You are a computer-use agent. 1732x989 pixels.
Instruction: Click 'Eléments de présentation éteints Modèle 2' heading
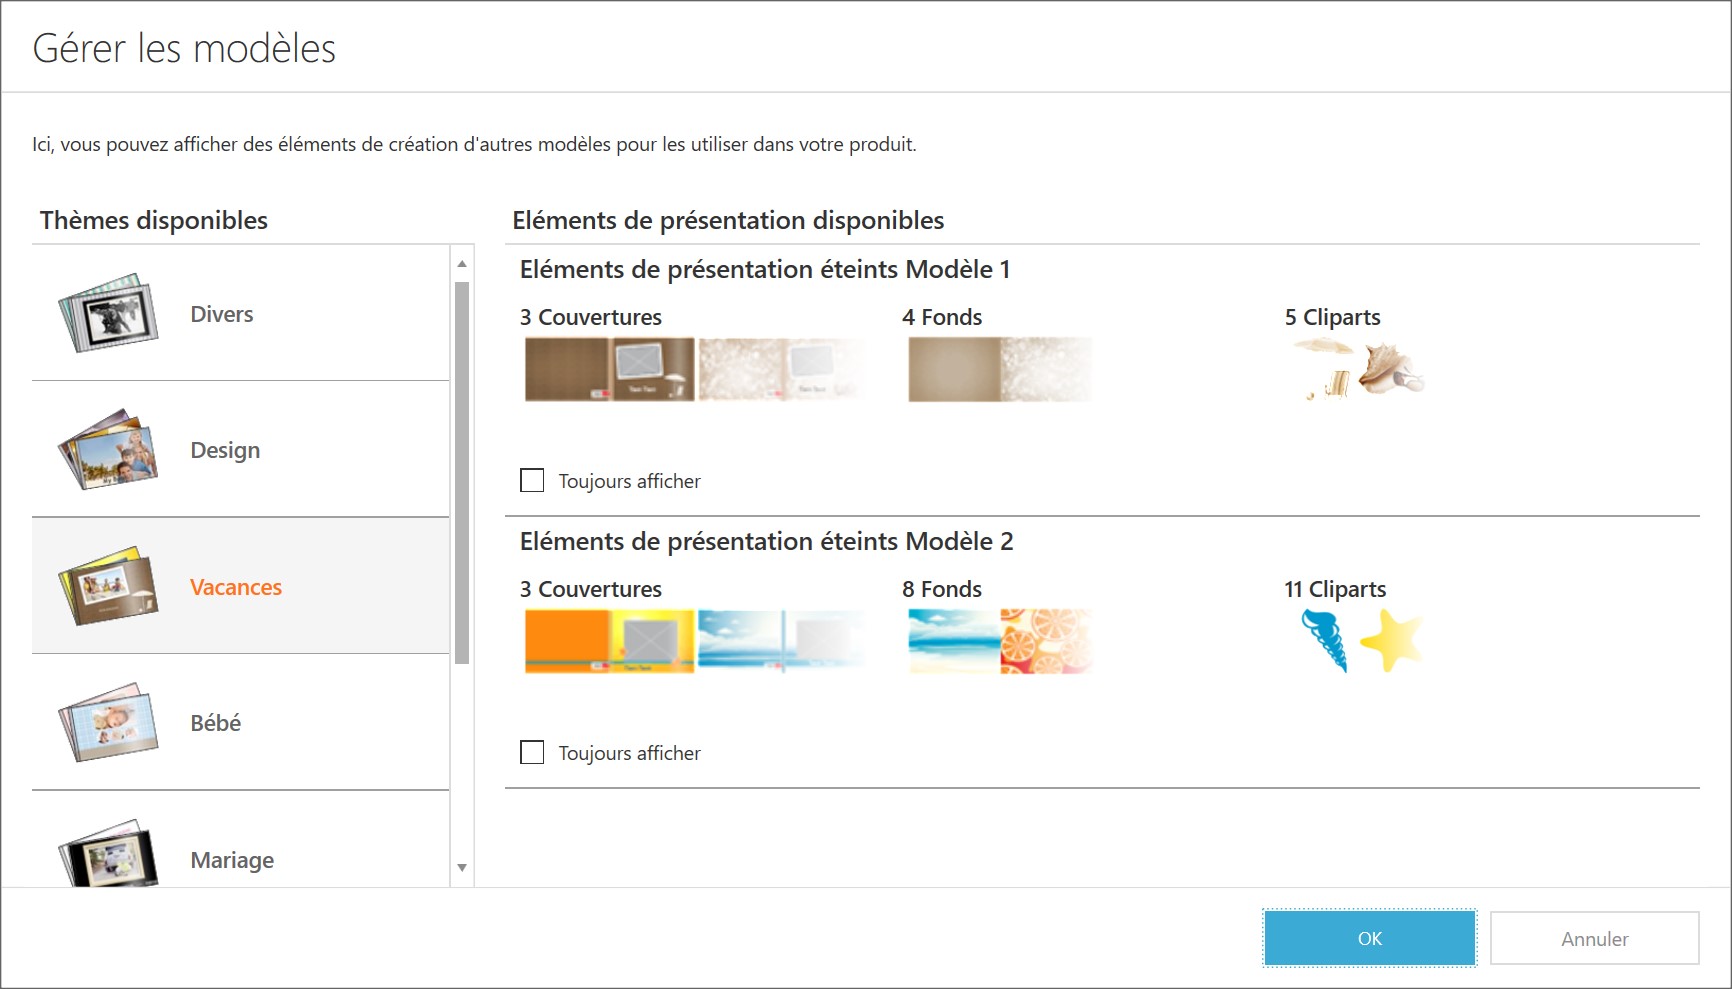tap(766, 541)
